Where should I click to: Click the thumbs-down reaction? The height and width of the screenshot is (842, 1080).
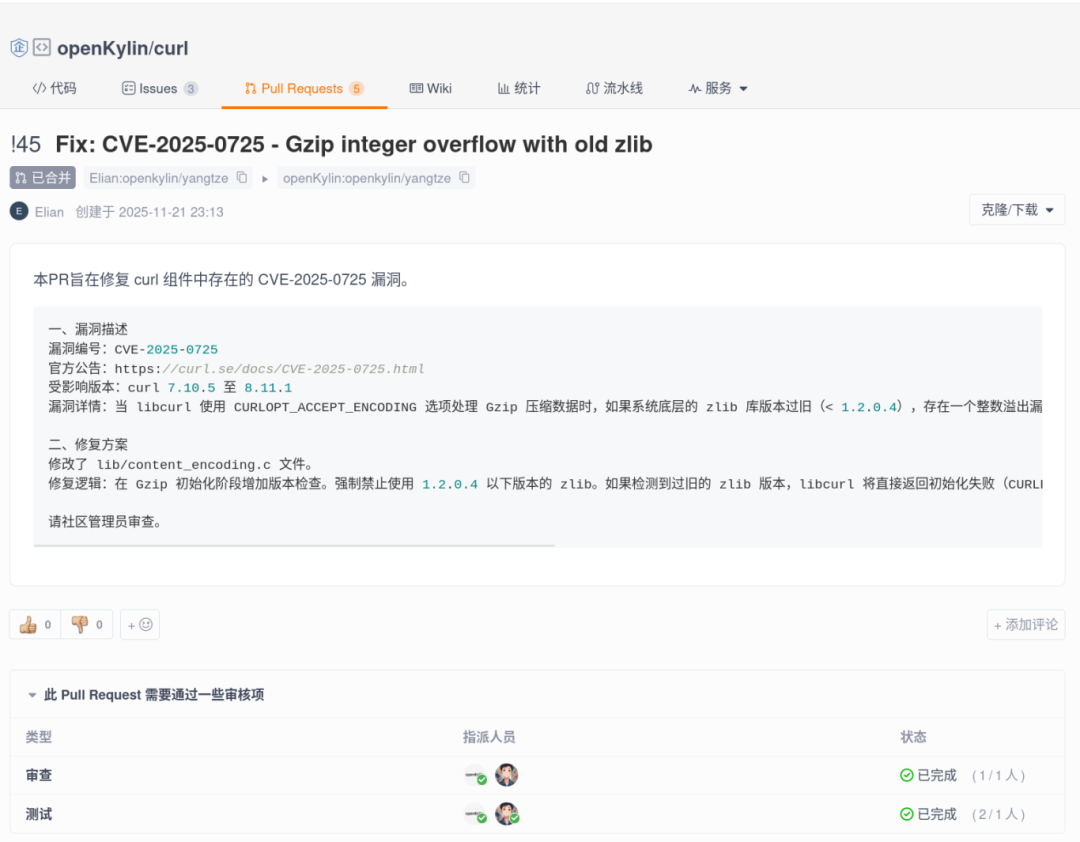(x=87, y=625)
